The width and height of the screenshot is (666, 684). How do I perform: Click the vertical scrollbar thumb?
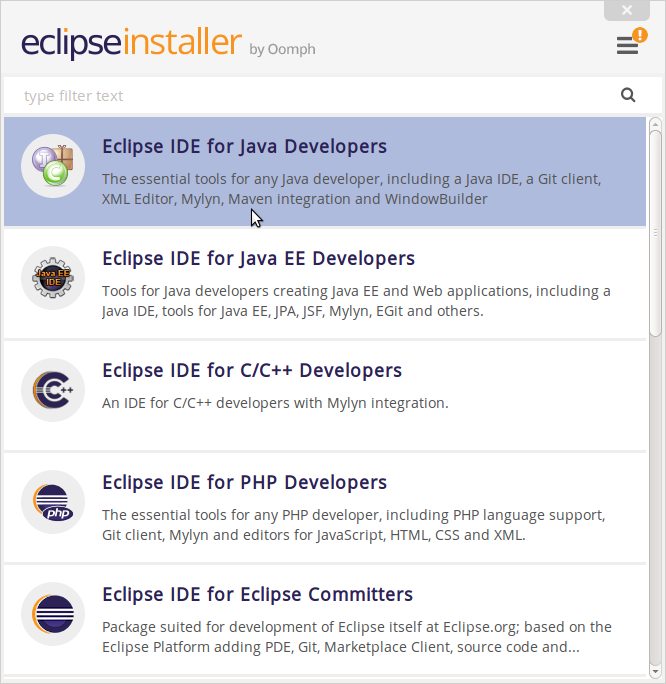pos(655,233)
